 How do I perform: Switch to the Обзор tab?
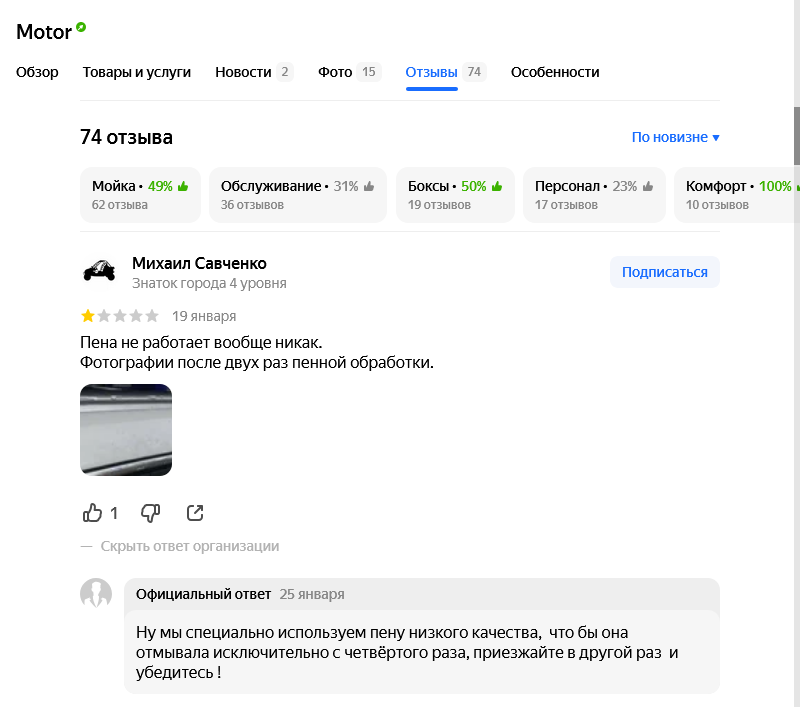point(37,72)
